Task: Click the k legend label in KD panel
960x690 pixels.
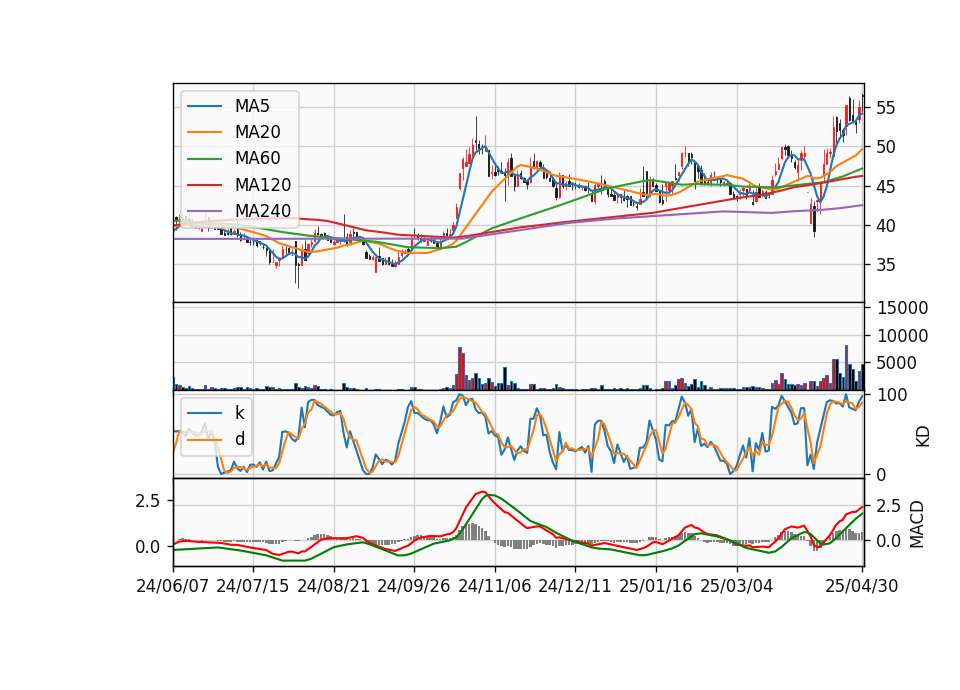Action: point(240,413)
